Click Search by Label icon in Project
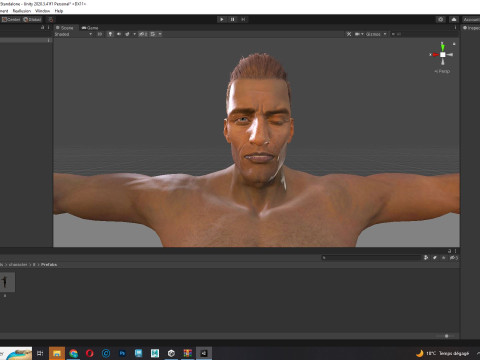480x360 pixels. pyautogui.click(x=435, y=258)
